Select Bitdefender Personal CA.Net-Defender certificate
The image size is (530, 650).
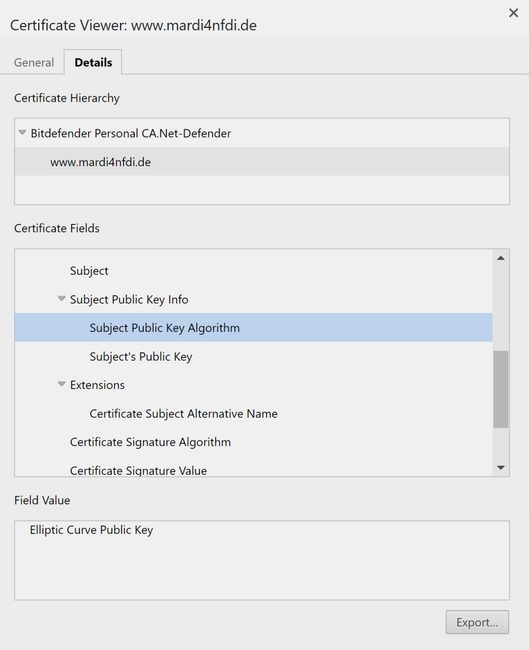coord(131,133)
